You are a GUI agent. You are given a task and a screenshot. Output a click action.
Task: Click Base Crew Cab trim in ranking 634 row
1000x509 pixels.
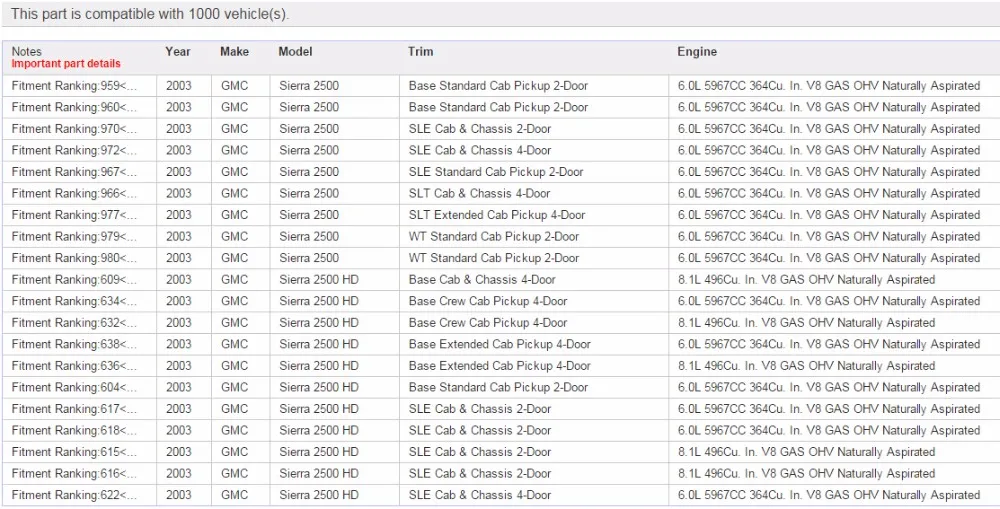(x=534, y=301)
